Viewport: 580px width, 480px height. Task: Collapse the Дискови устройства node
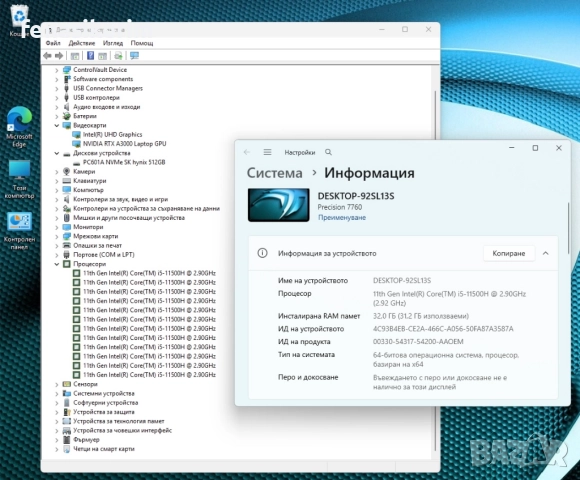pyautogui.click(x=57, y=153)
